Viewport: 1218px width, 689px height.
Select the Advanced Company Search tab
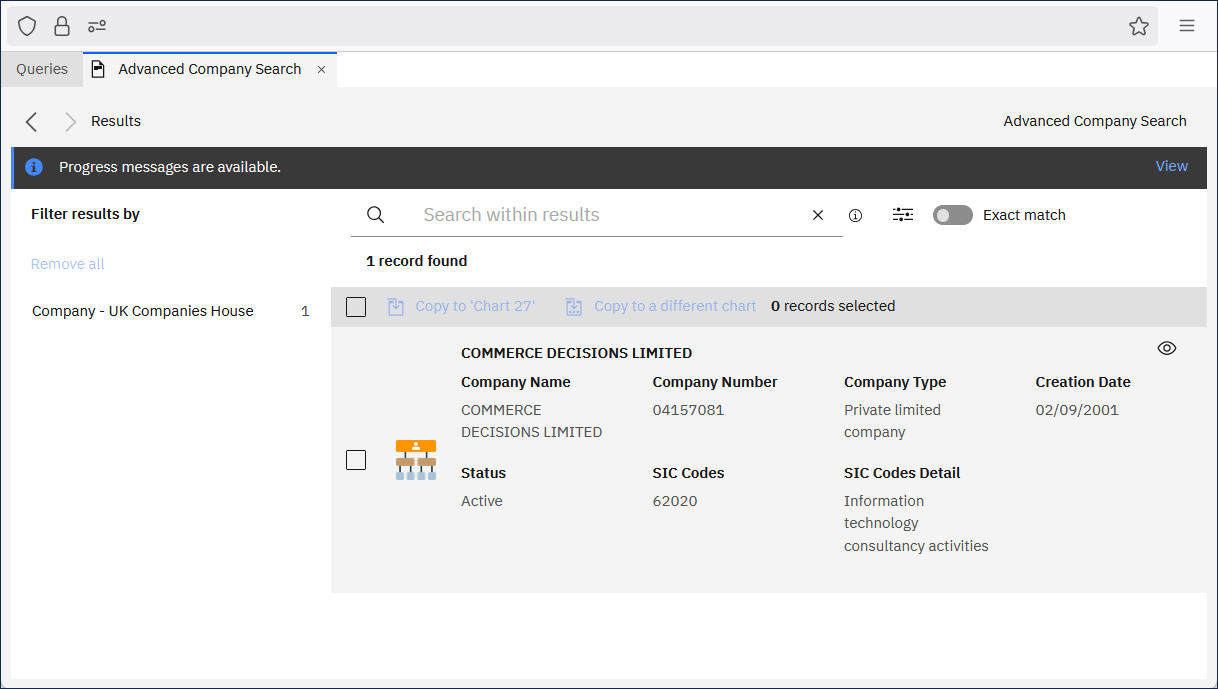[x=210, y=69]
